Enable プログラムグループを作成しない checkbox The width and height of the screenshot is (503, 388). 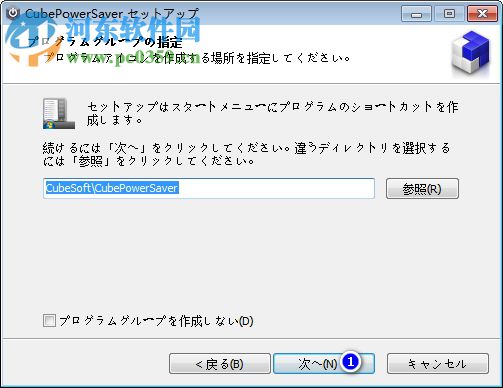49,321
